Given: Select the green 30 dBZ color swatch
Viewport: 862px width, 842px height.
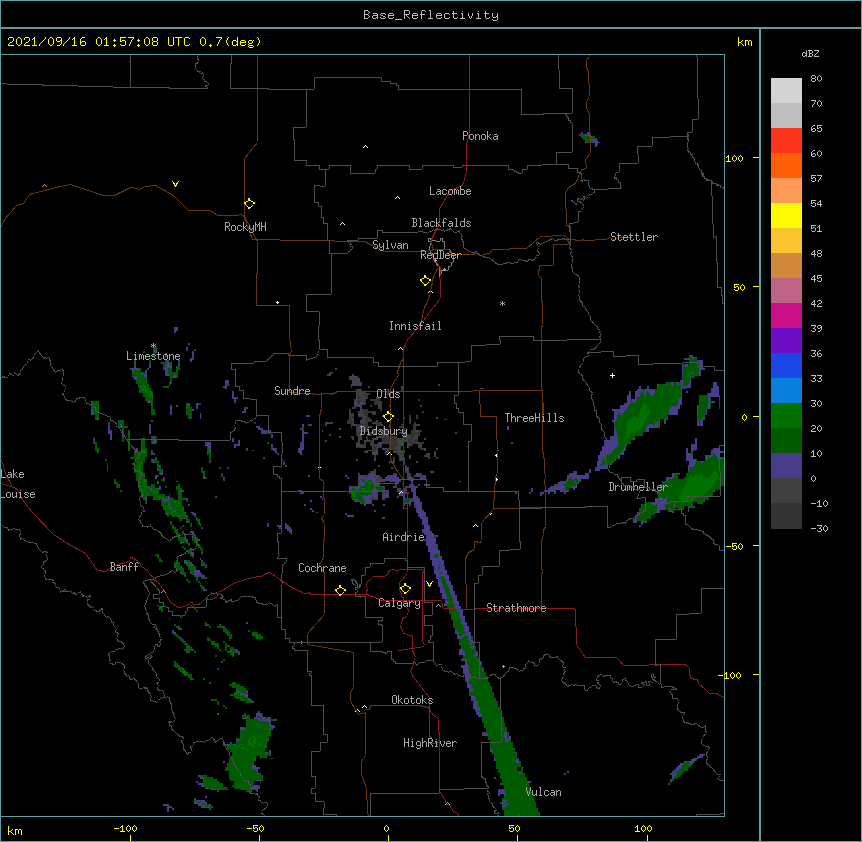Looking at the screenshot, I should 786,416.
